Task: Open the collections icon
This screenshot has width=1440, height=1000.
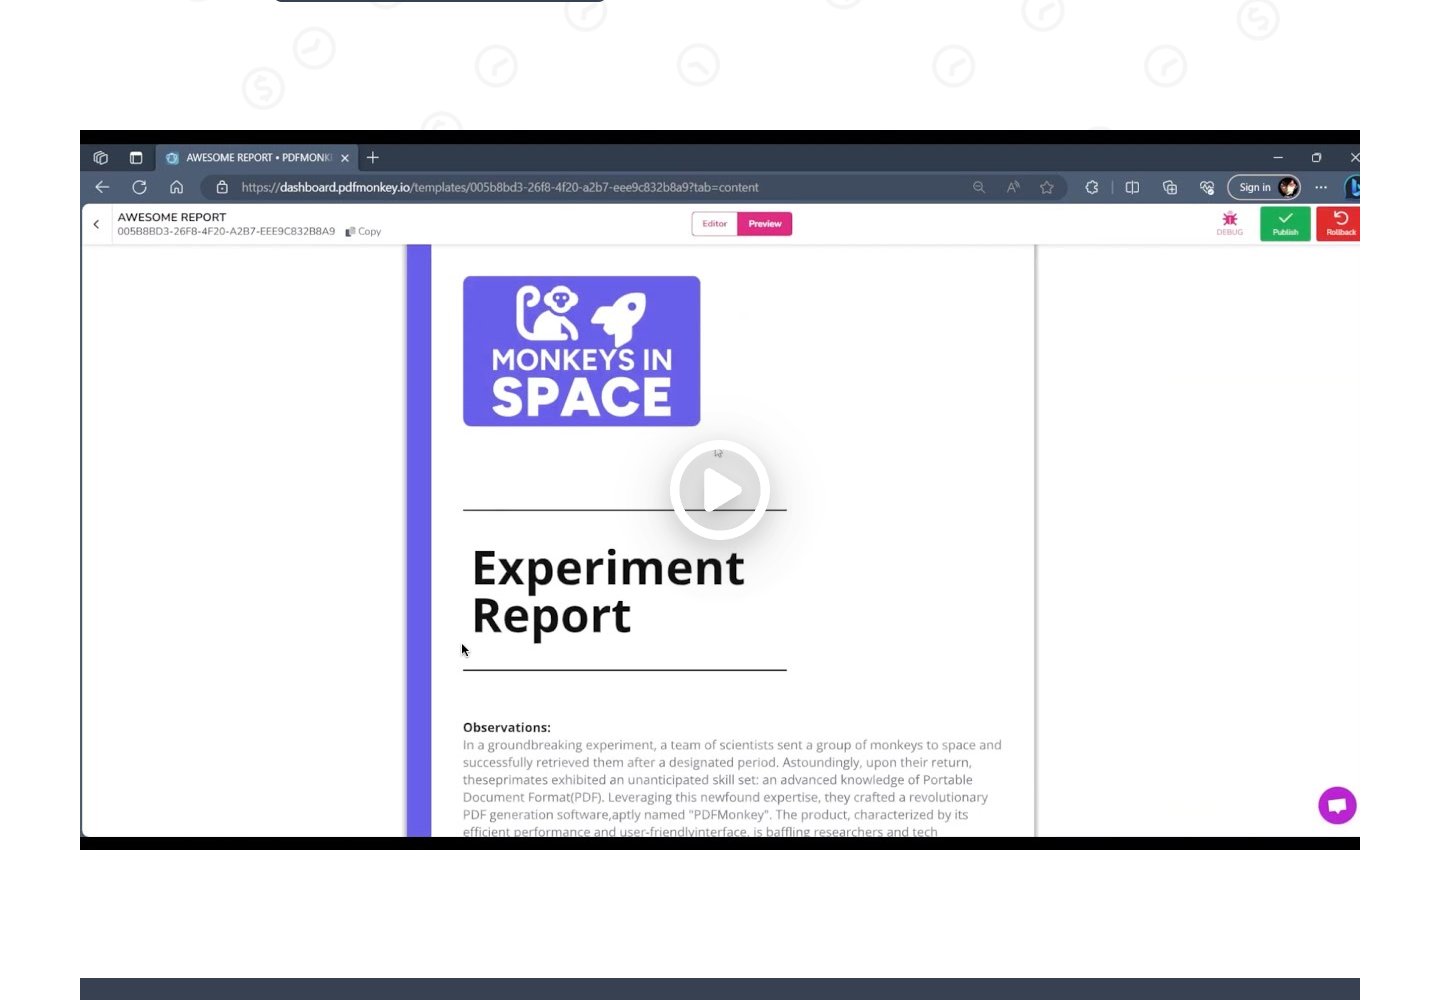Action: 1170,187
